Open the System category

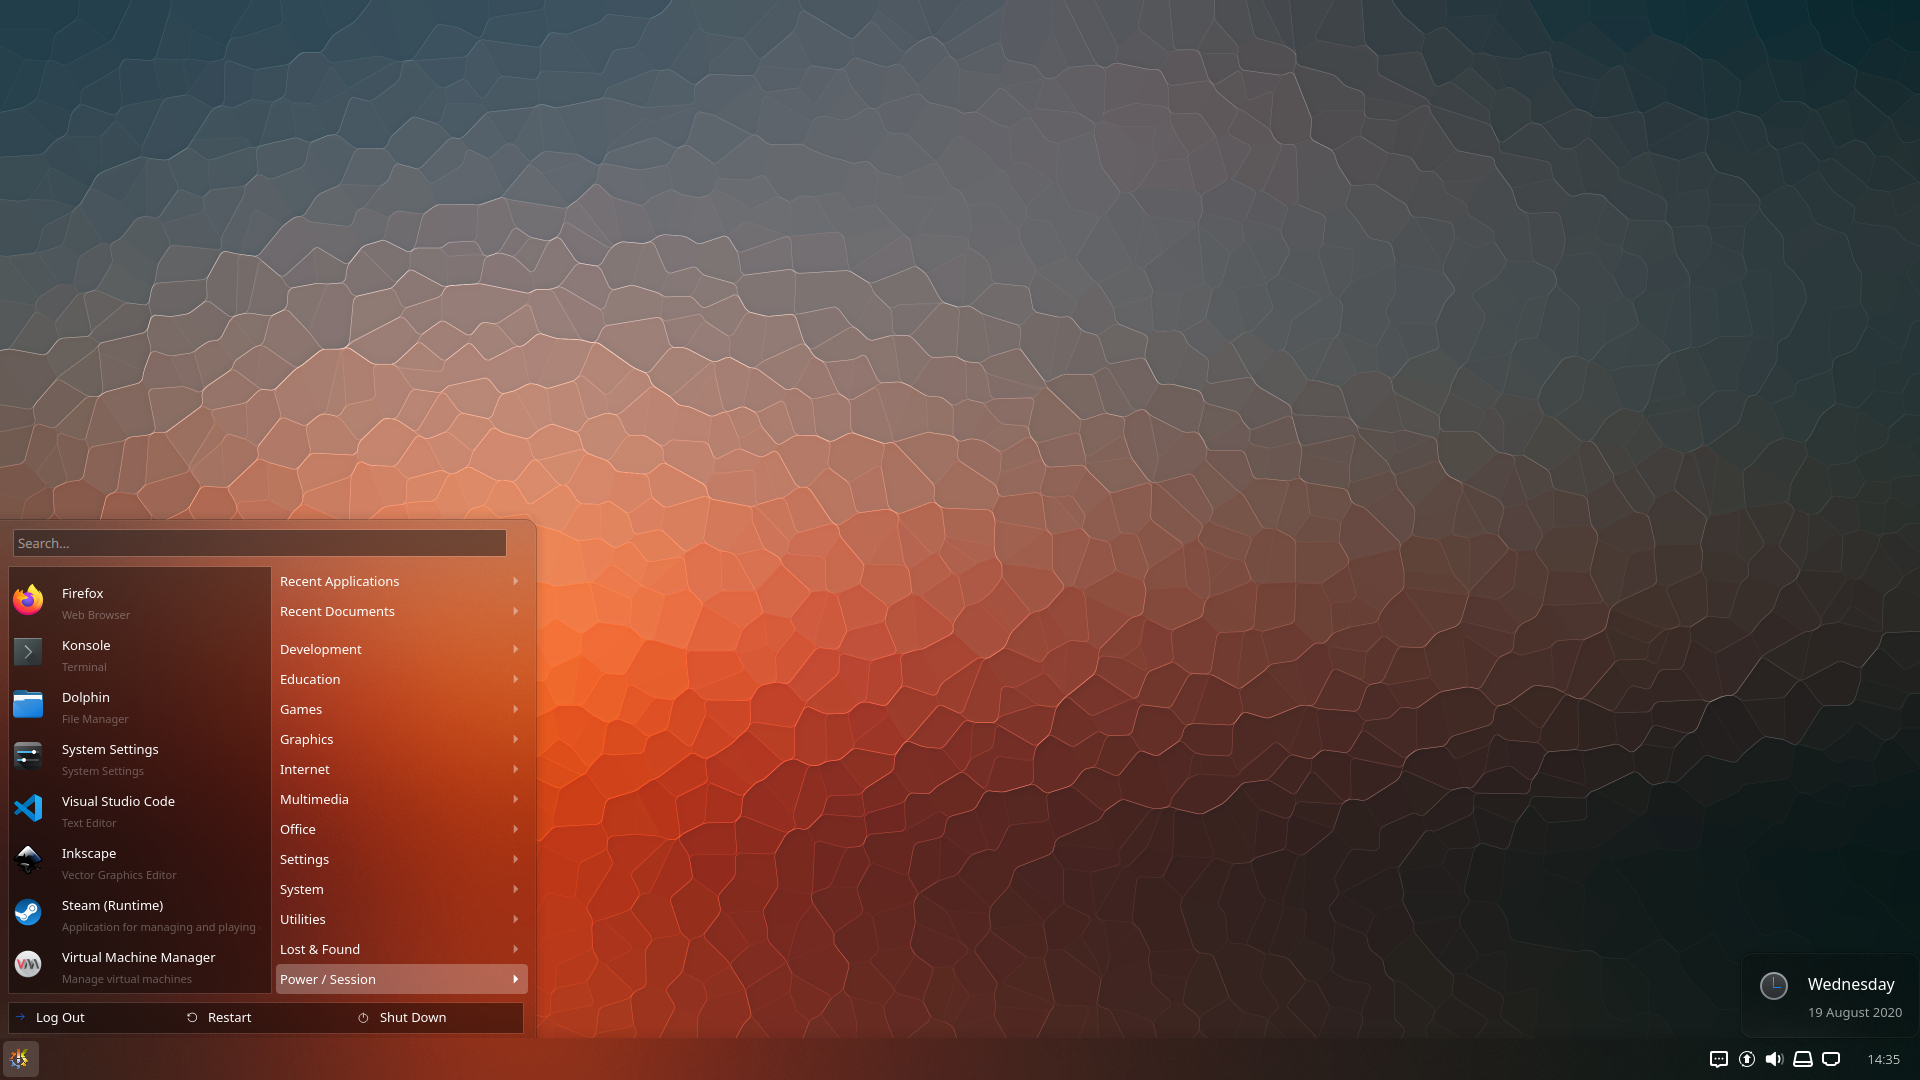click(x=401, y=889)
